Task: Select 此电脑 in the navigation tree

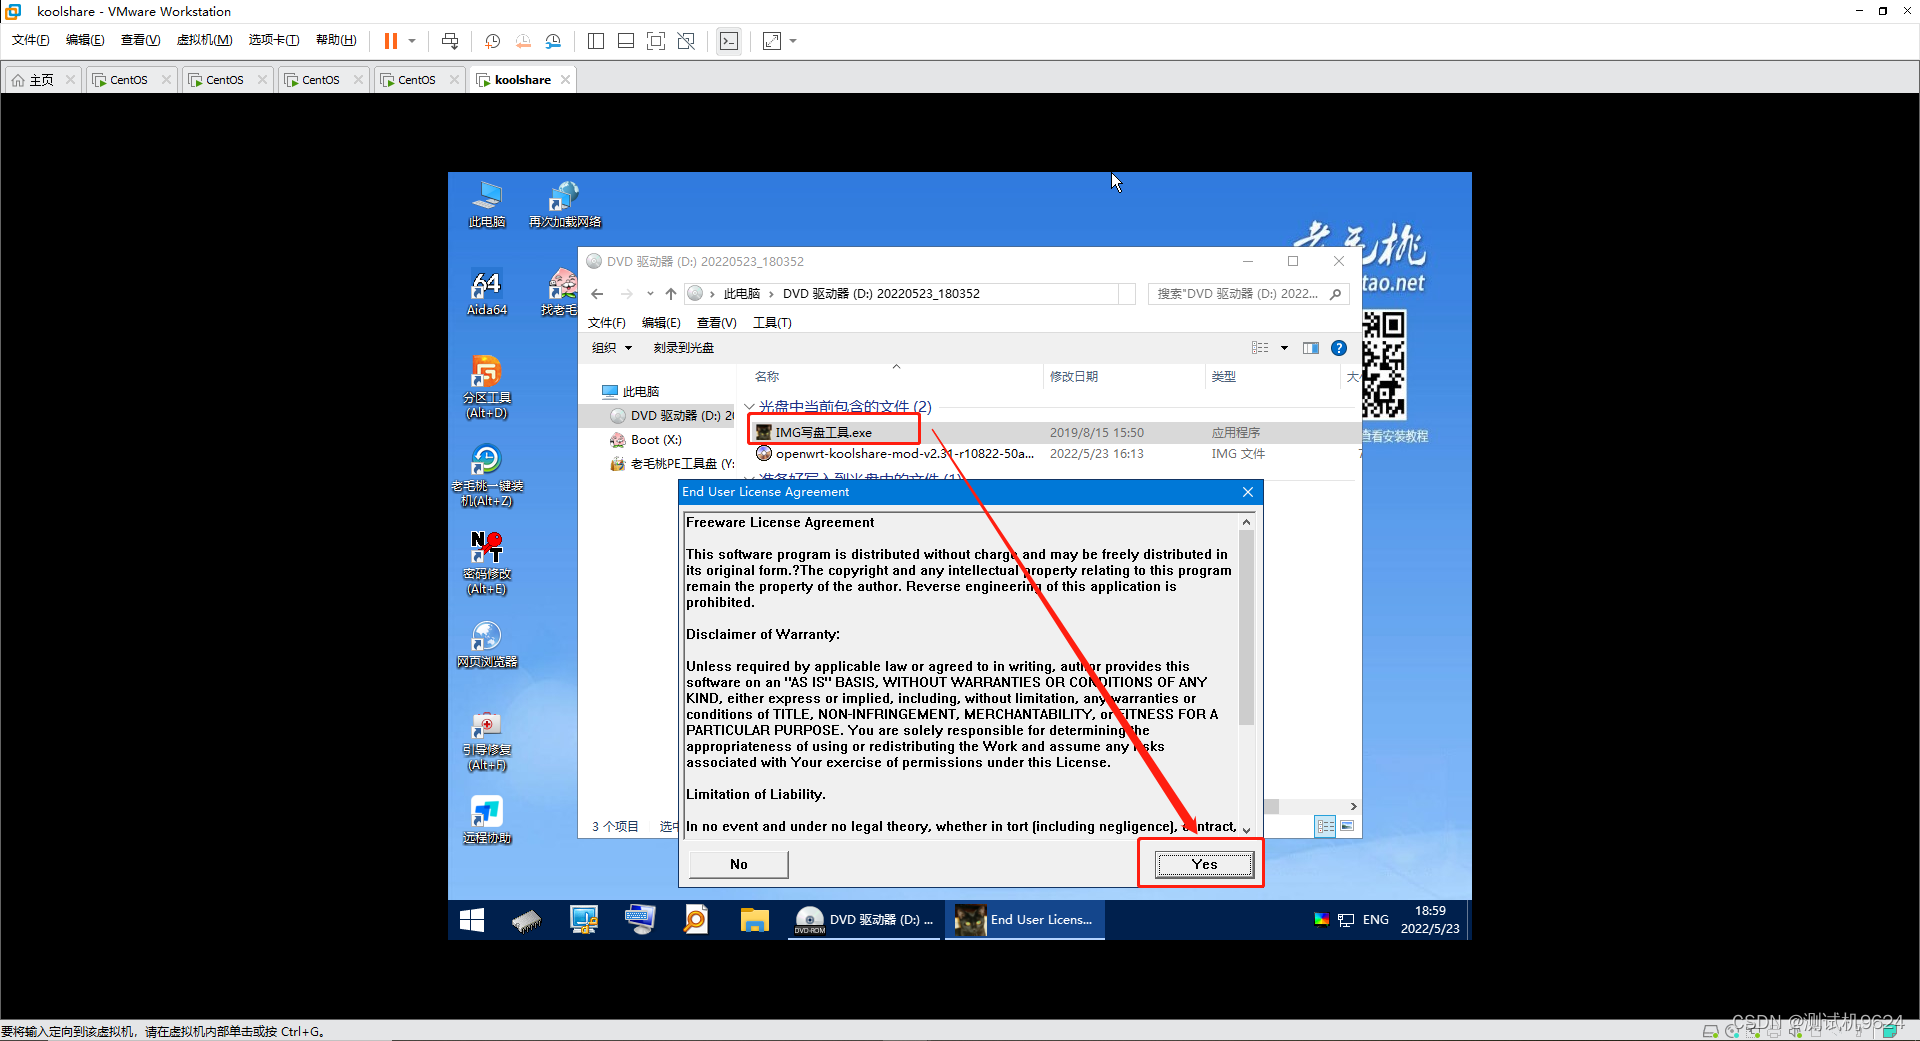Action: click(630, 392)
